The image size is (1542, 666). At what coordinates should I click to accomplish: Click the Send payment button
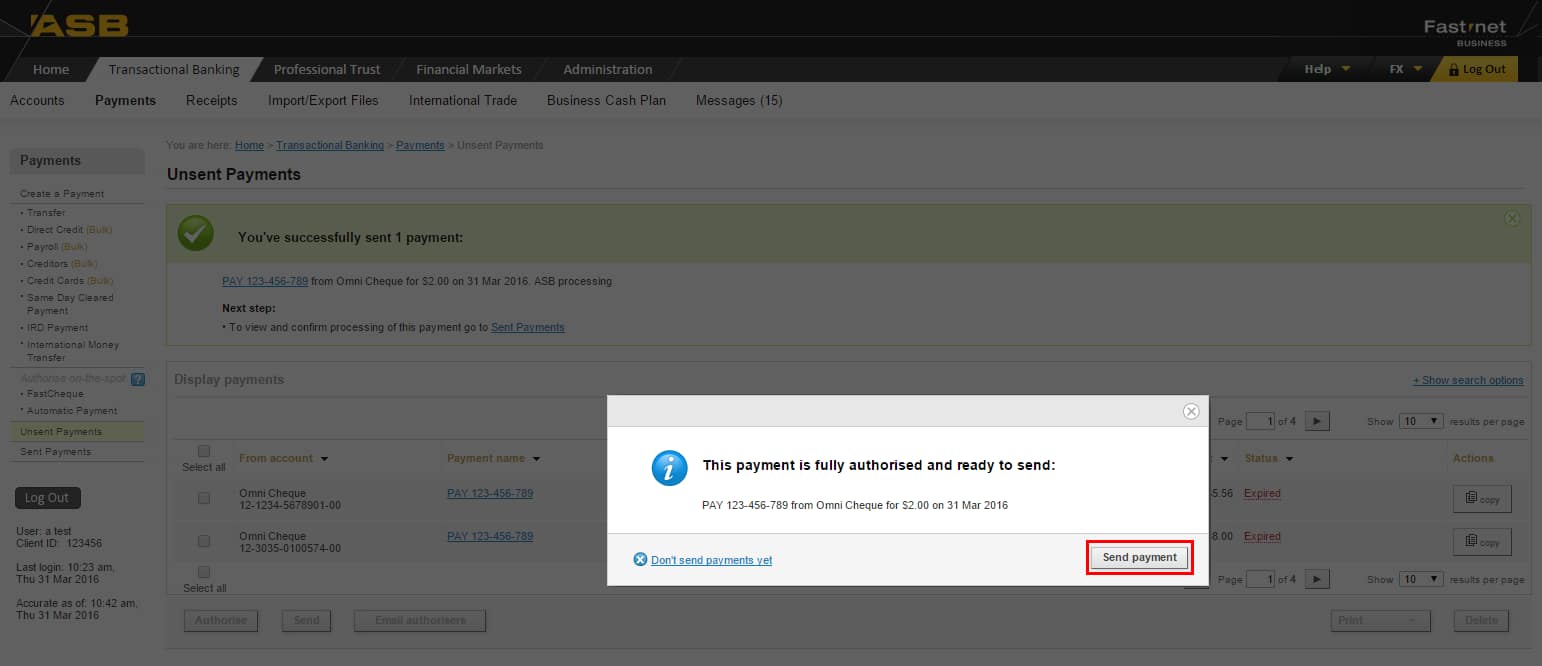[1139, 558]
